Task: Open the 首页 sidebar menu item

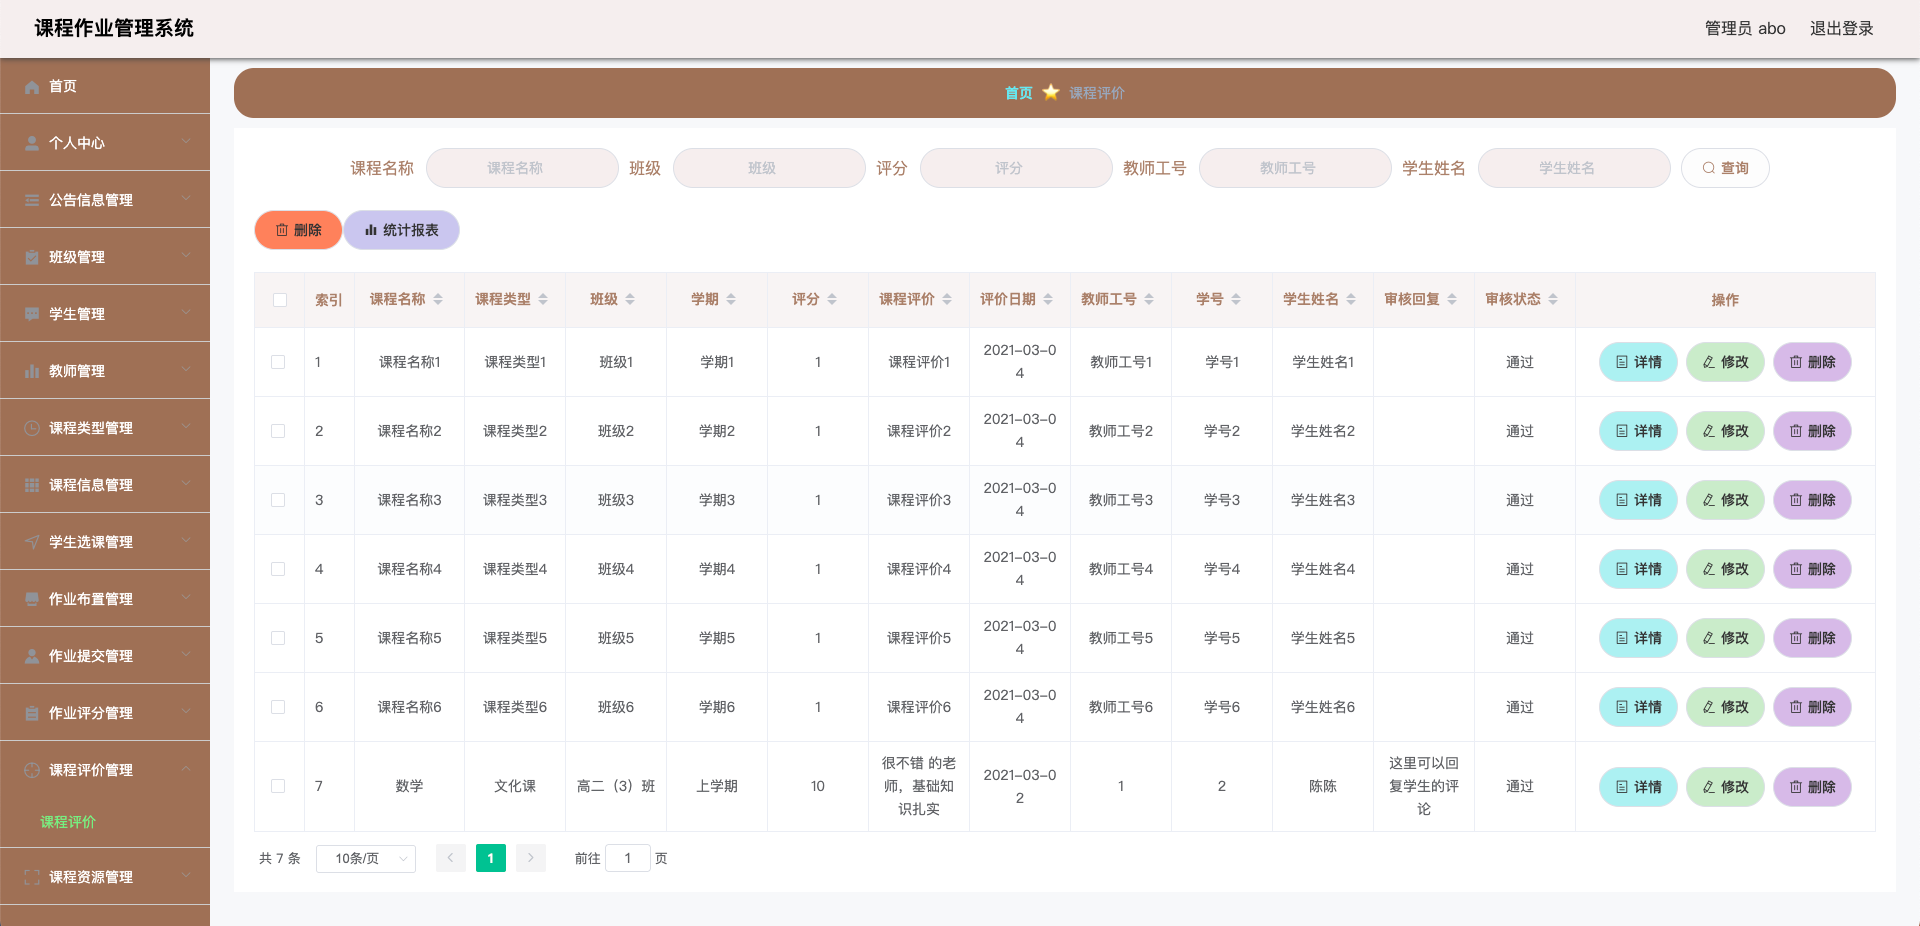Action: click(105, 86)
